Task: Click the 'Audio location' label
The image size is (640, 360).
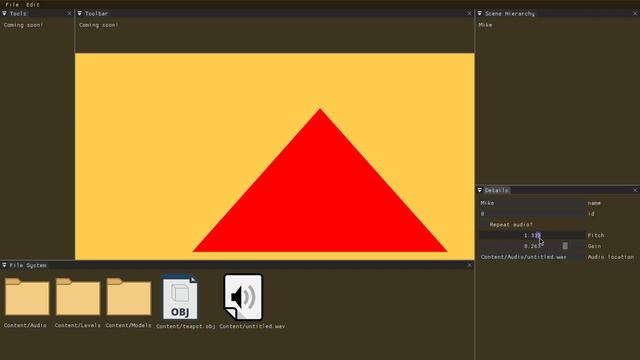Action: (x=611, y=257)
